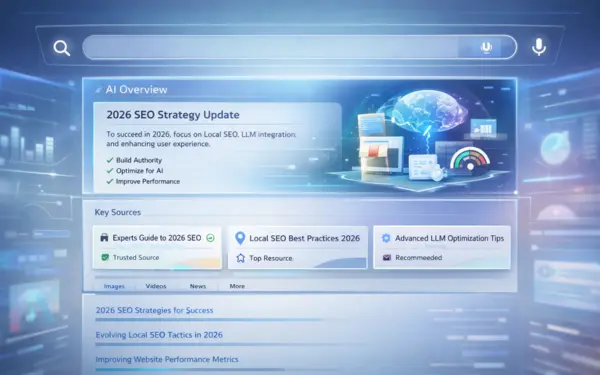Open Improving Website Performance Metrics result
Viewport: 600px width, 375px height.
(167, 359)
